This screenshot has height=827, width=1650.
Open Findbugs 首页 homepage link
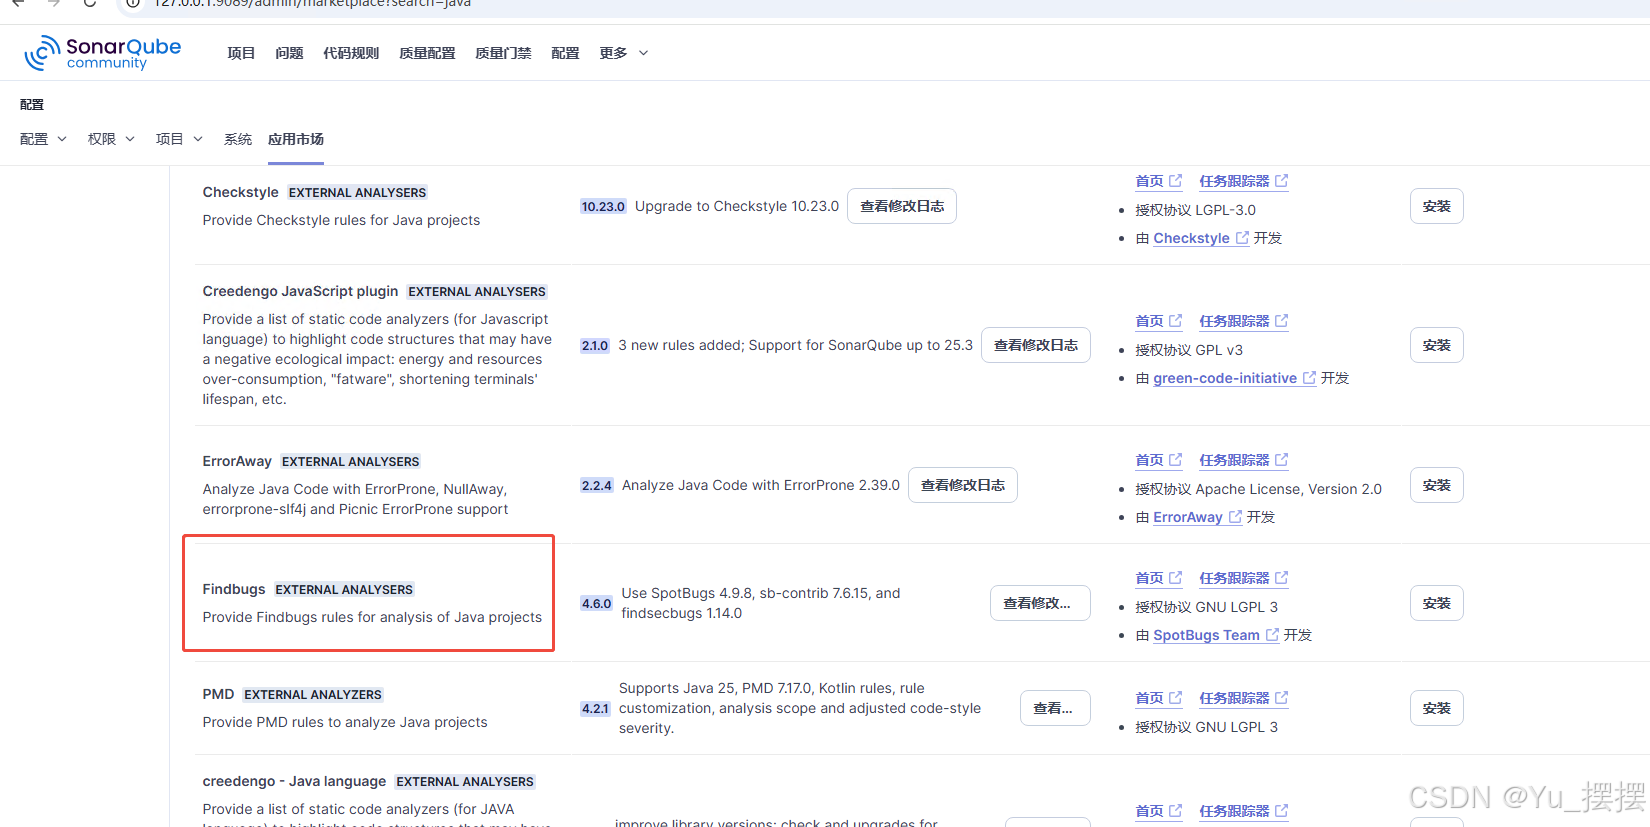[x=1159, y=578]
